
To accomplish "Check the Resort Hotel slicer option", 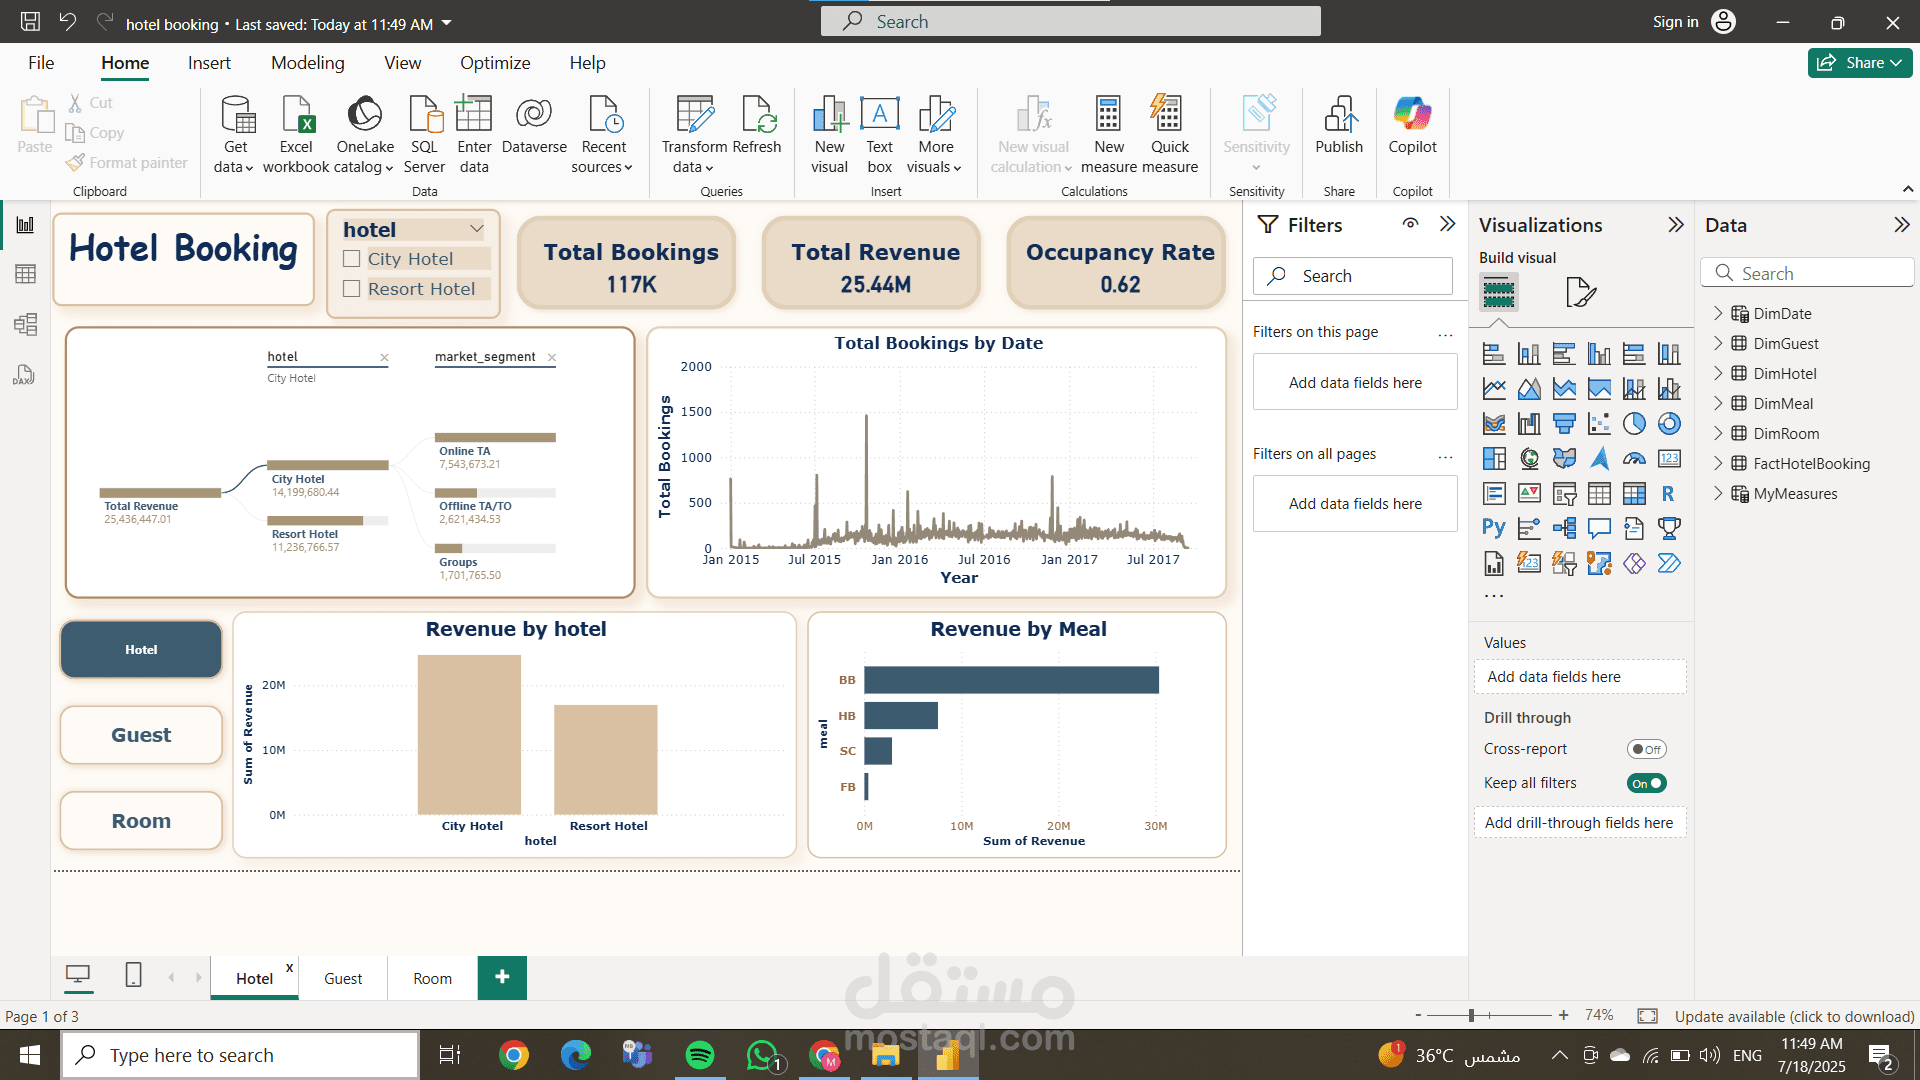I will [x=351, y=289].
